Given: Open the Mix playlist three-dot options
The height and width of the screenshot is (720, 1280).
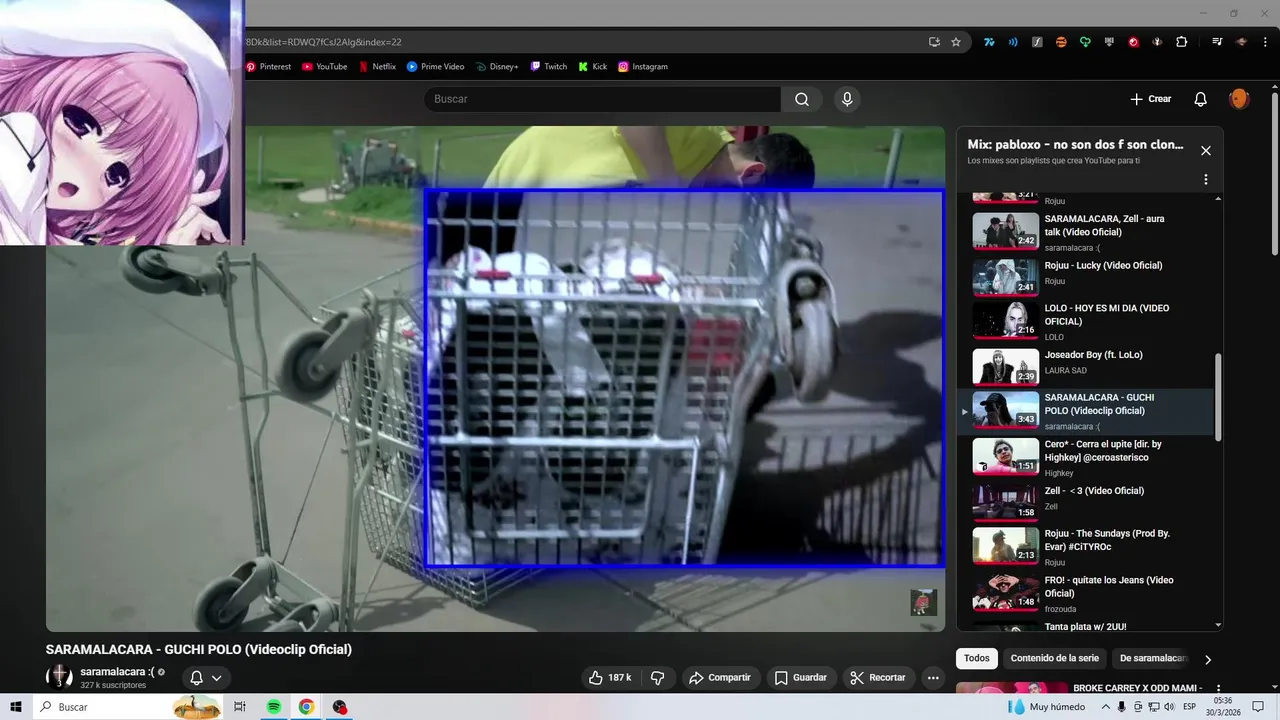Looking at the screenshot, I should click(1206, 180).
